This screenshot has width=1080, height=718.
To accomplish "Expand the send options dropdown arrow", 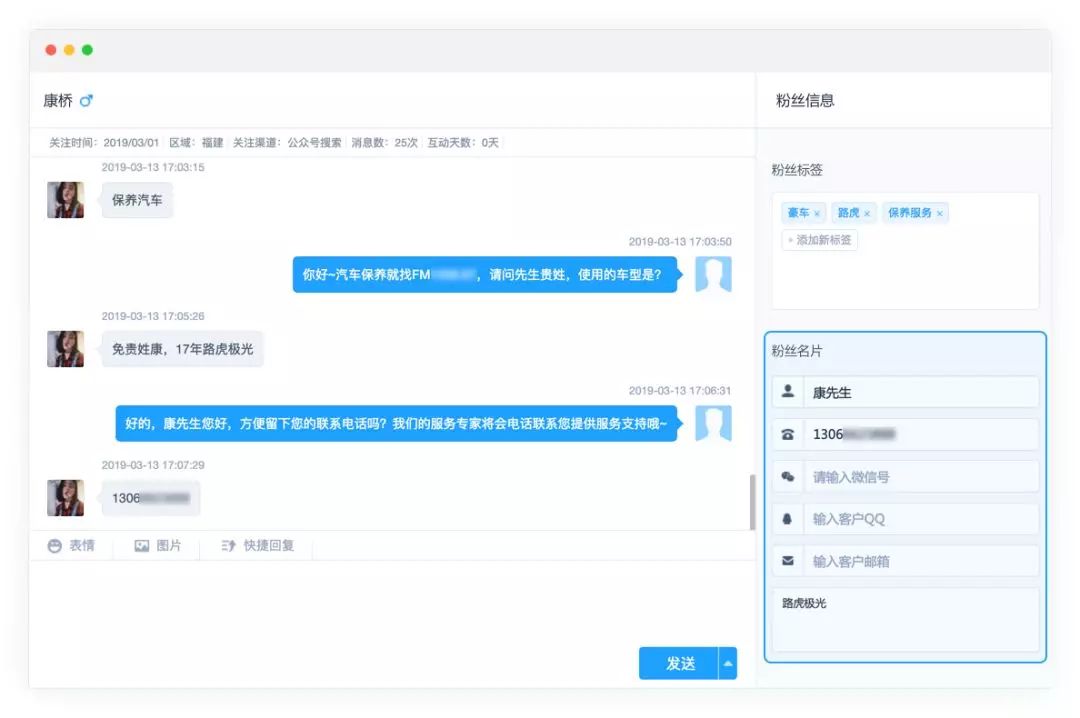I will pos(728,663).
